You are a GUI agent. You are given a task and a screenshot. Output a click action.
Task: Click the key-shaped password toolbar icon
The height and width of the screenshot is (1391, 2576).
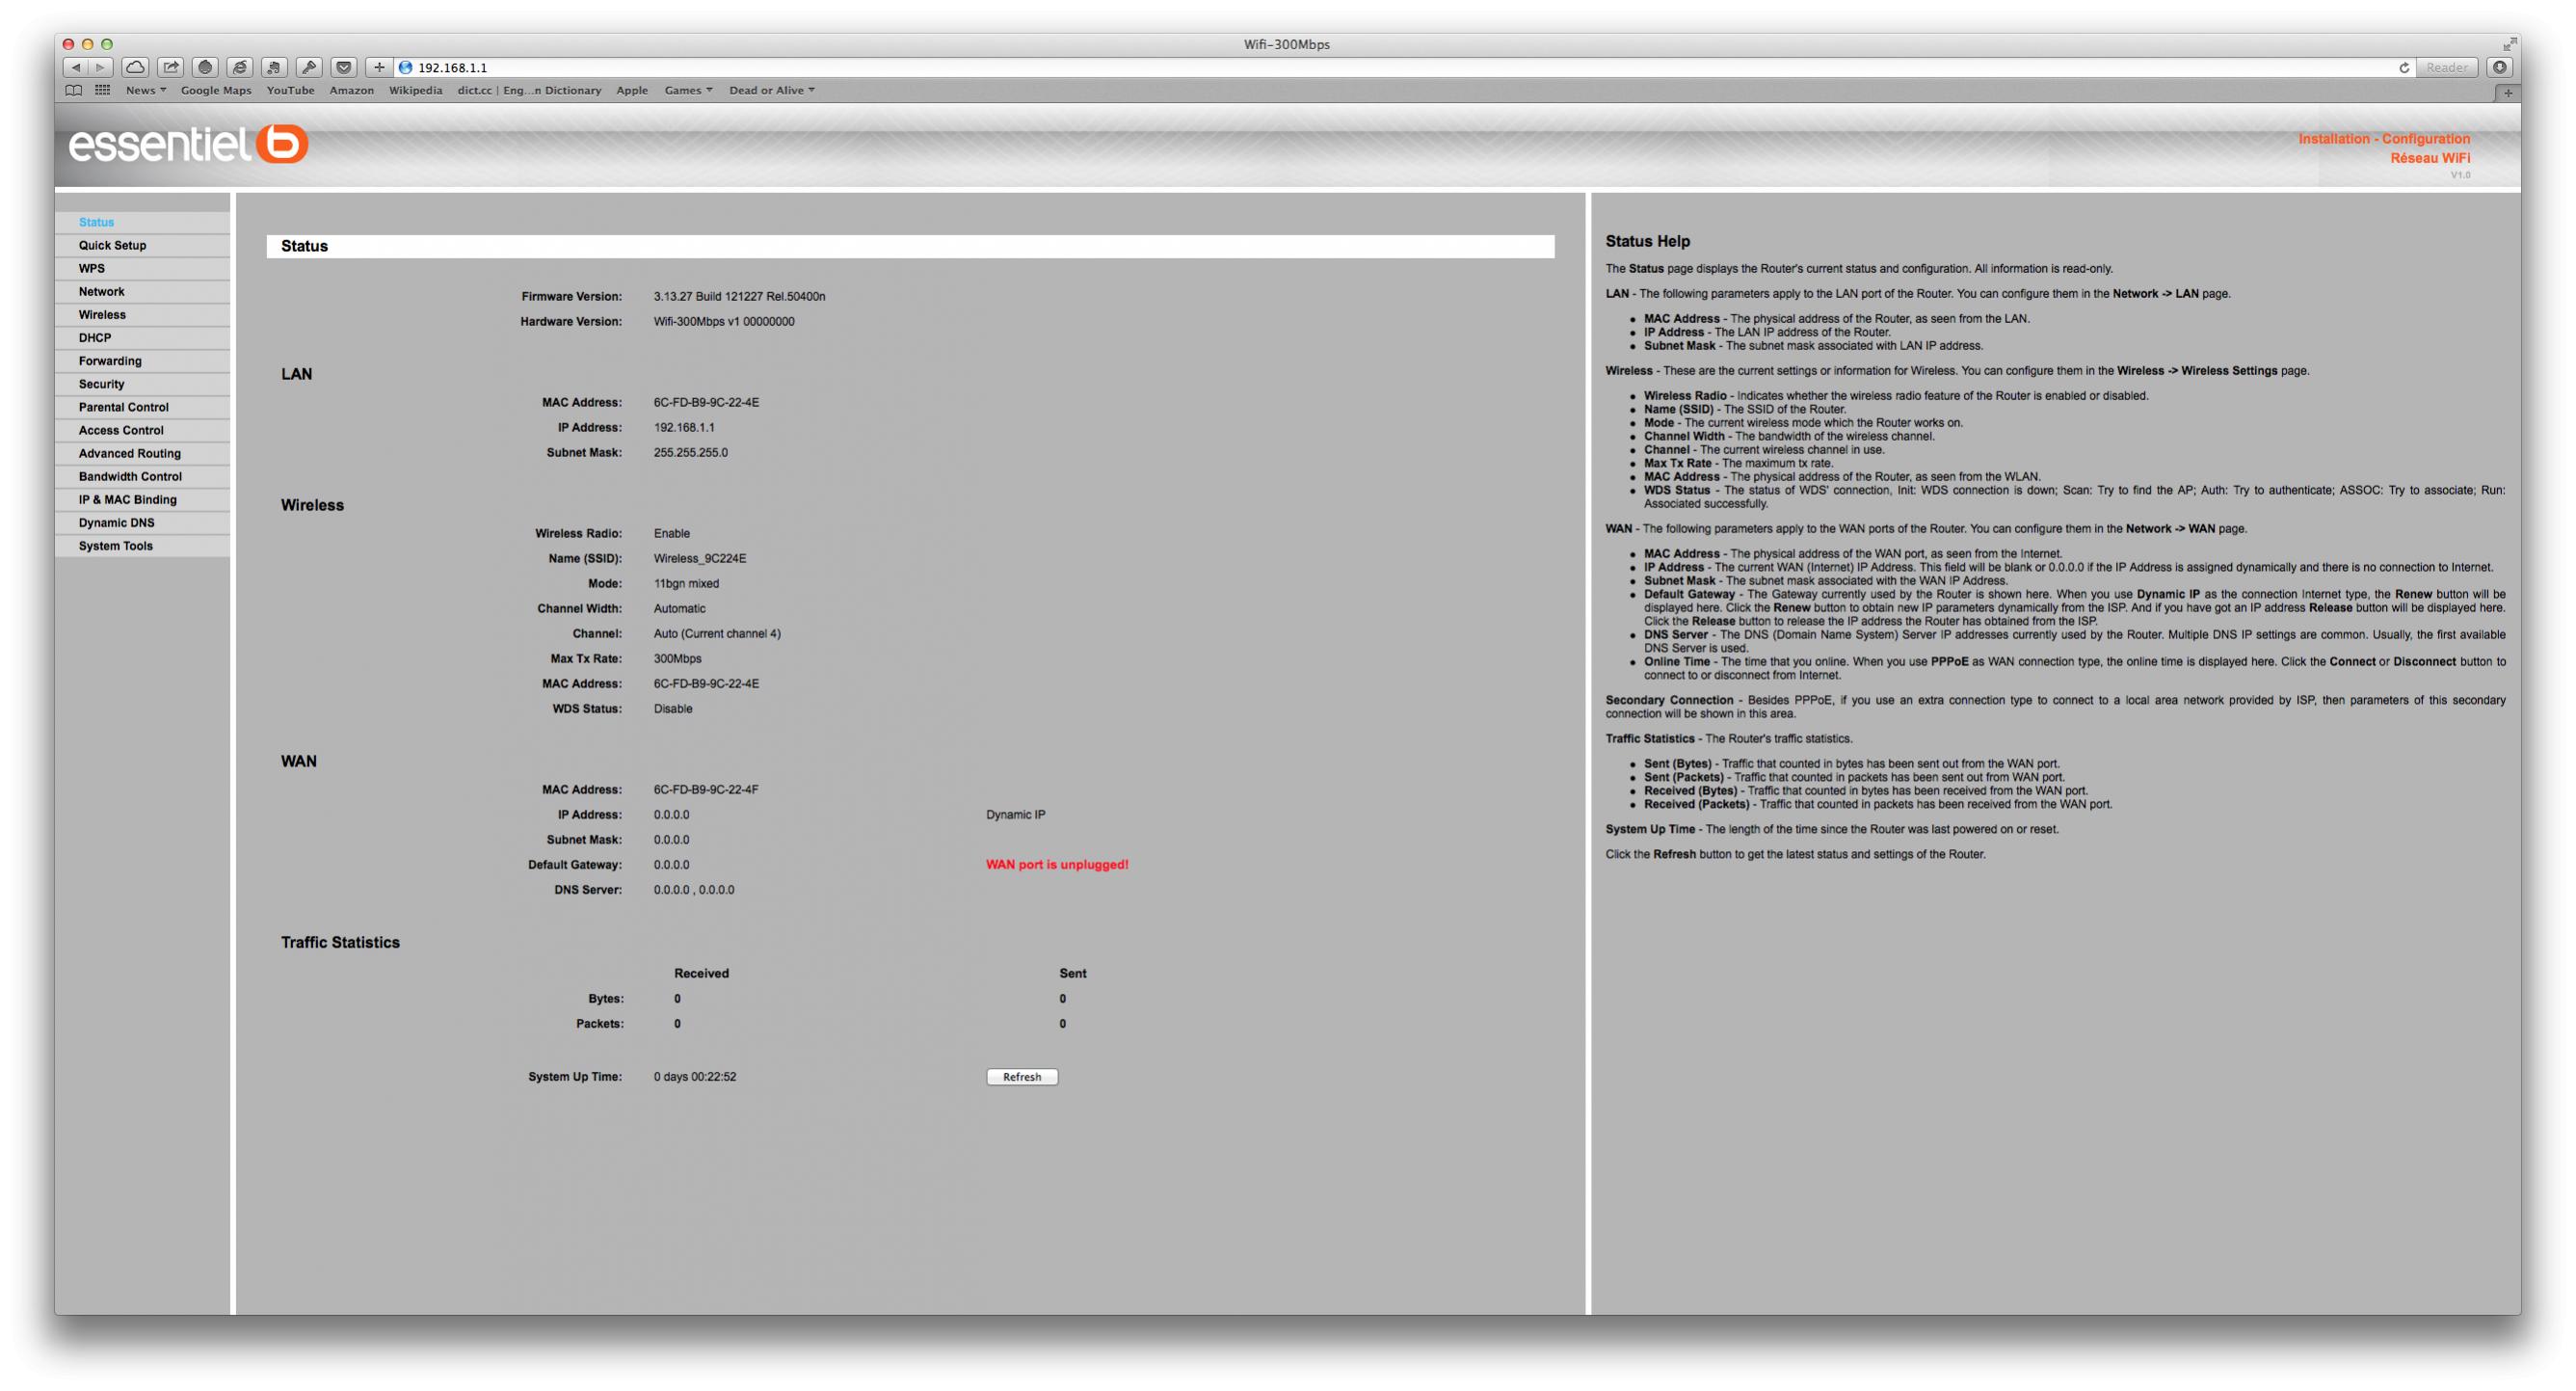coord(309,67)
